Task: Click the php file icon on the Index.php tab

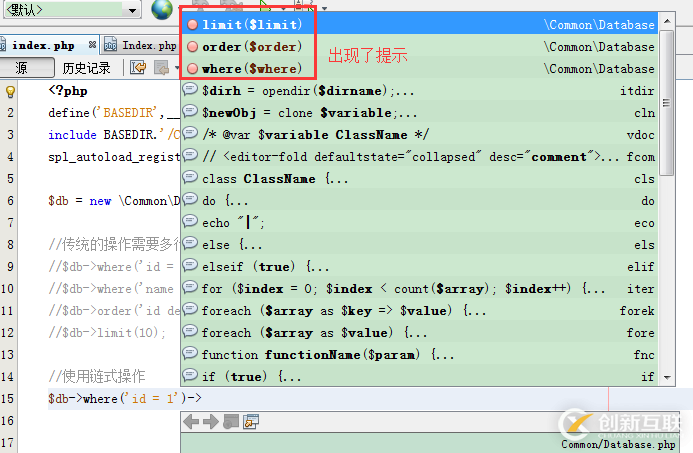Action: coord(110,45)
